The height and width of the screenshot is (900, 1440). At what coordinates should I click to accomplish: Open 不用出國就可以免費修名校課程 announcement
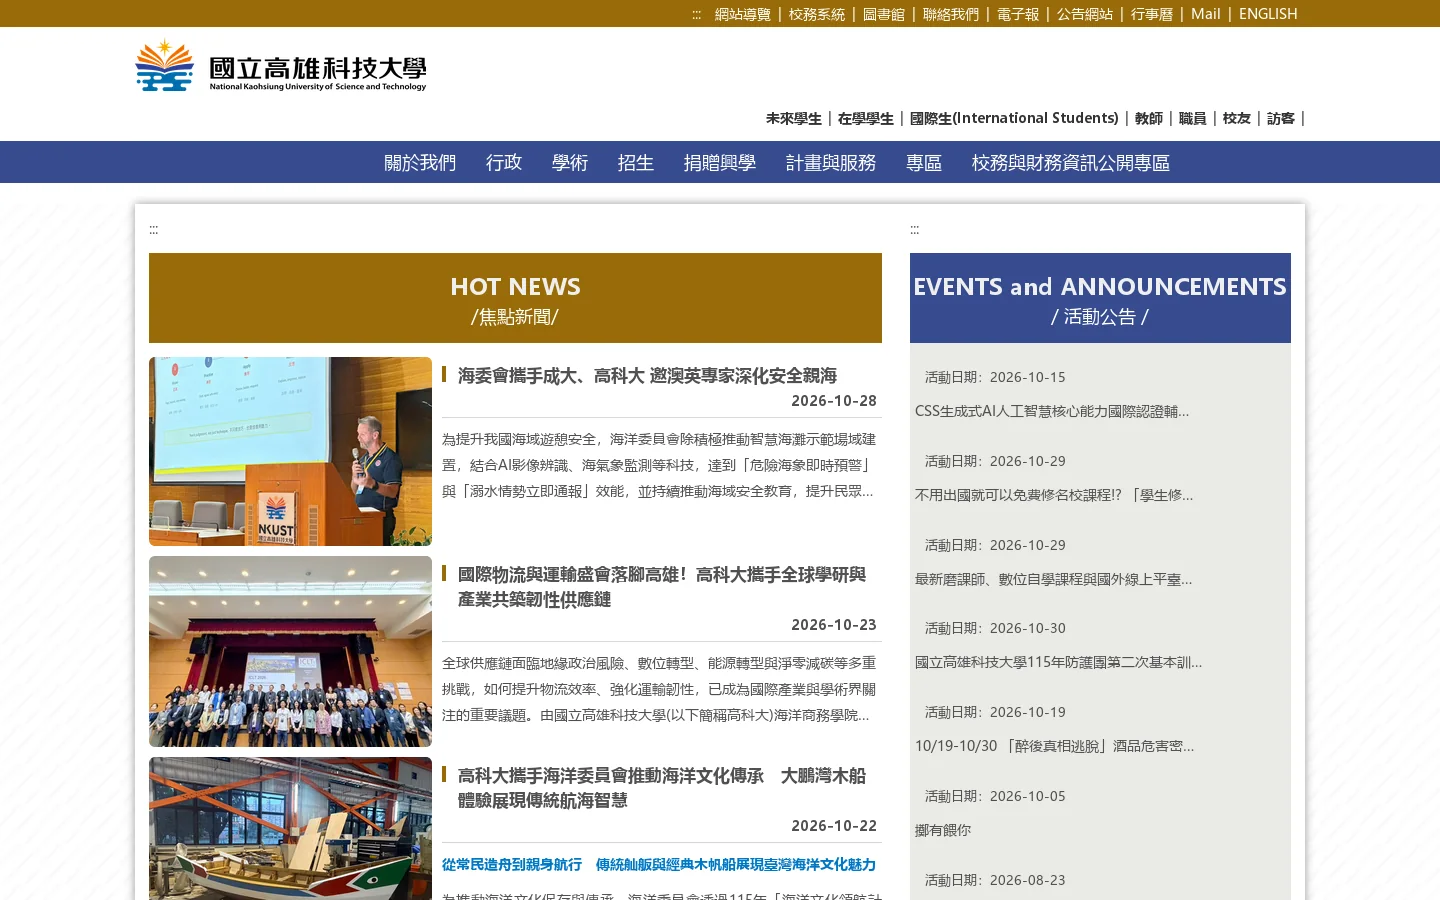click(x=1054, y=495)
